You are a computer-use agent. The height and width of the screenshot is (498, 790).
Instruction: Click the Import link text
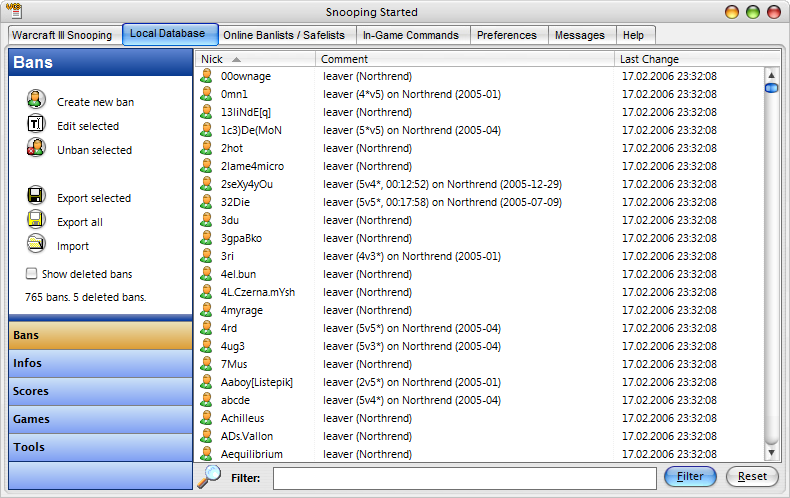pyautogui.click(x=73, y=246)
